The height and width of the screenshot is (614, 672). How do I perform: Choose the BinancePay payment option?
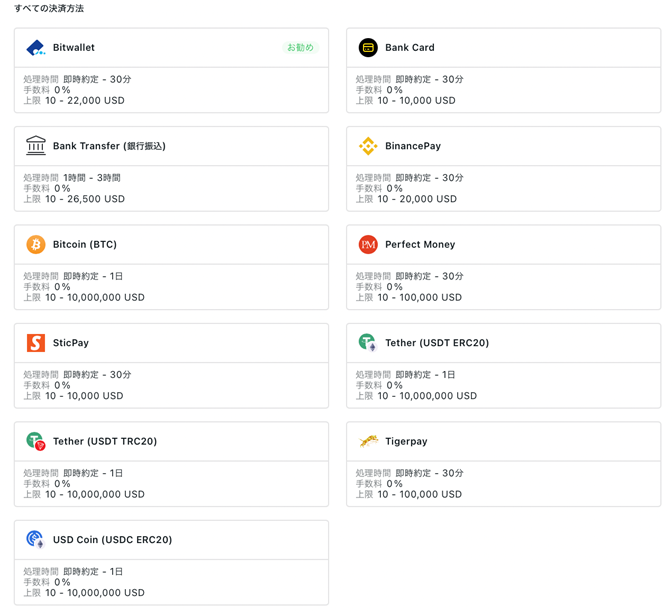pyautogui.click(x=504, y=169)
